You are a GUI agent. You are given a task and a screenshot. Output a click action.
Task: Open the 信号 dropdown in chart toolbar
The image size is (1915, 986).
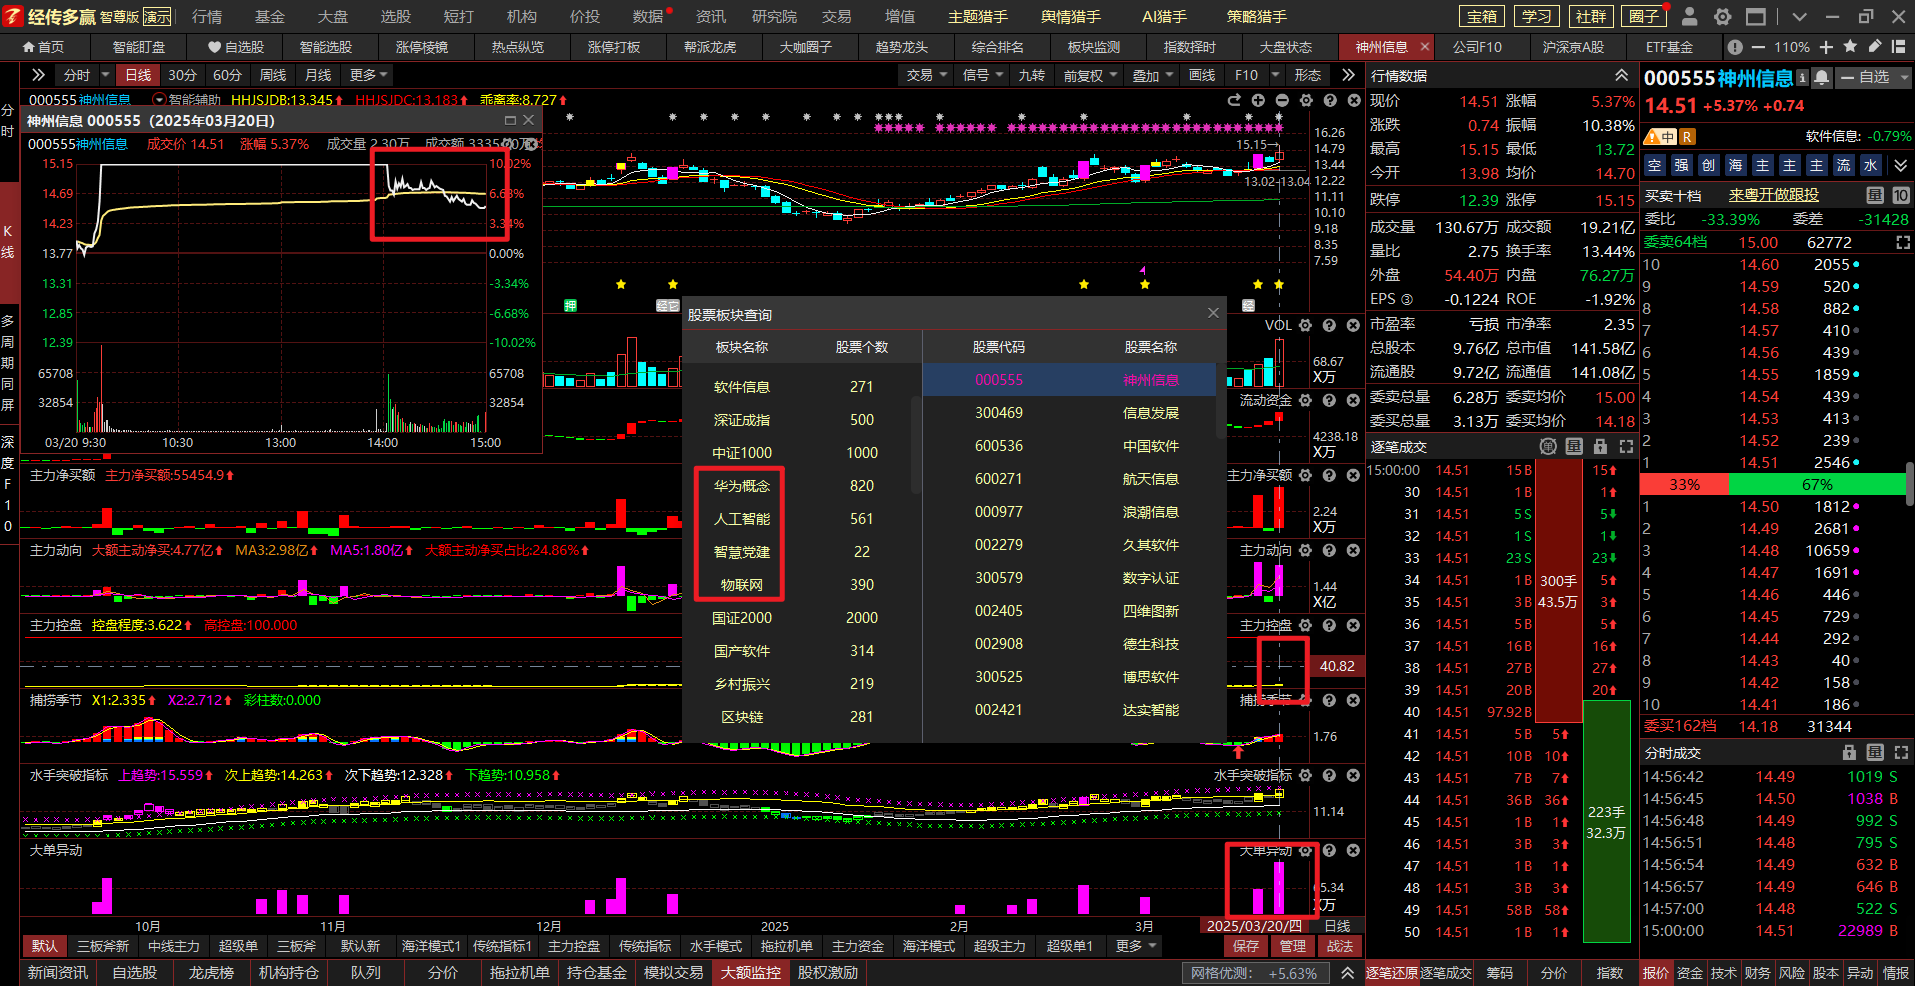982,75
